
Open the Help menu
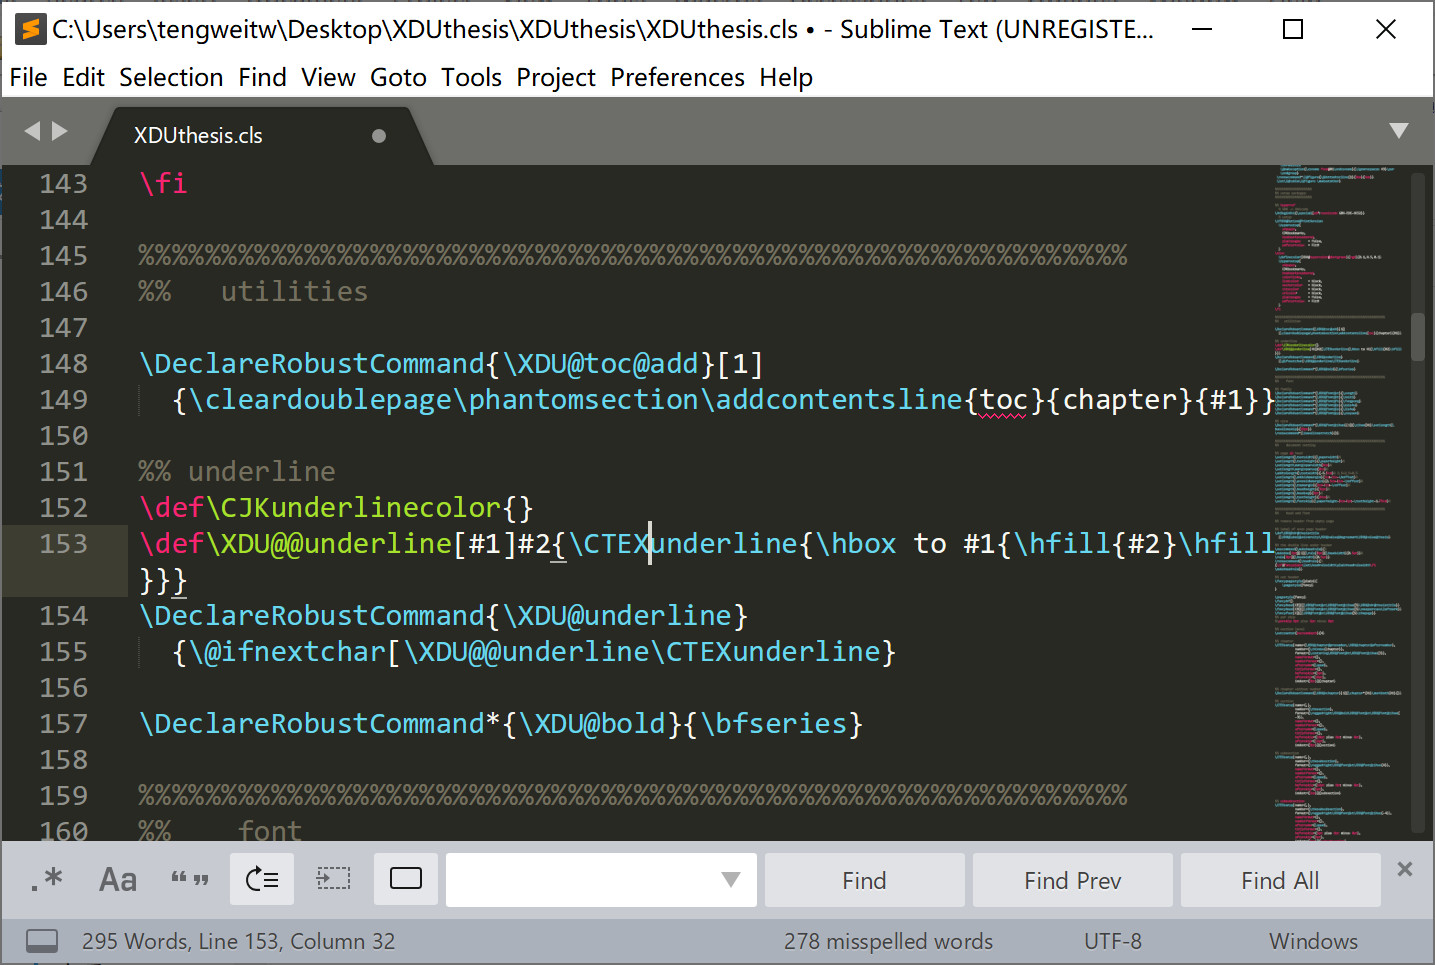[x=785, y=77]
